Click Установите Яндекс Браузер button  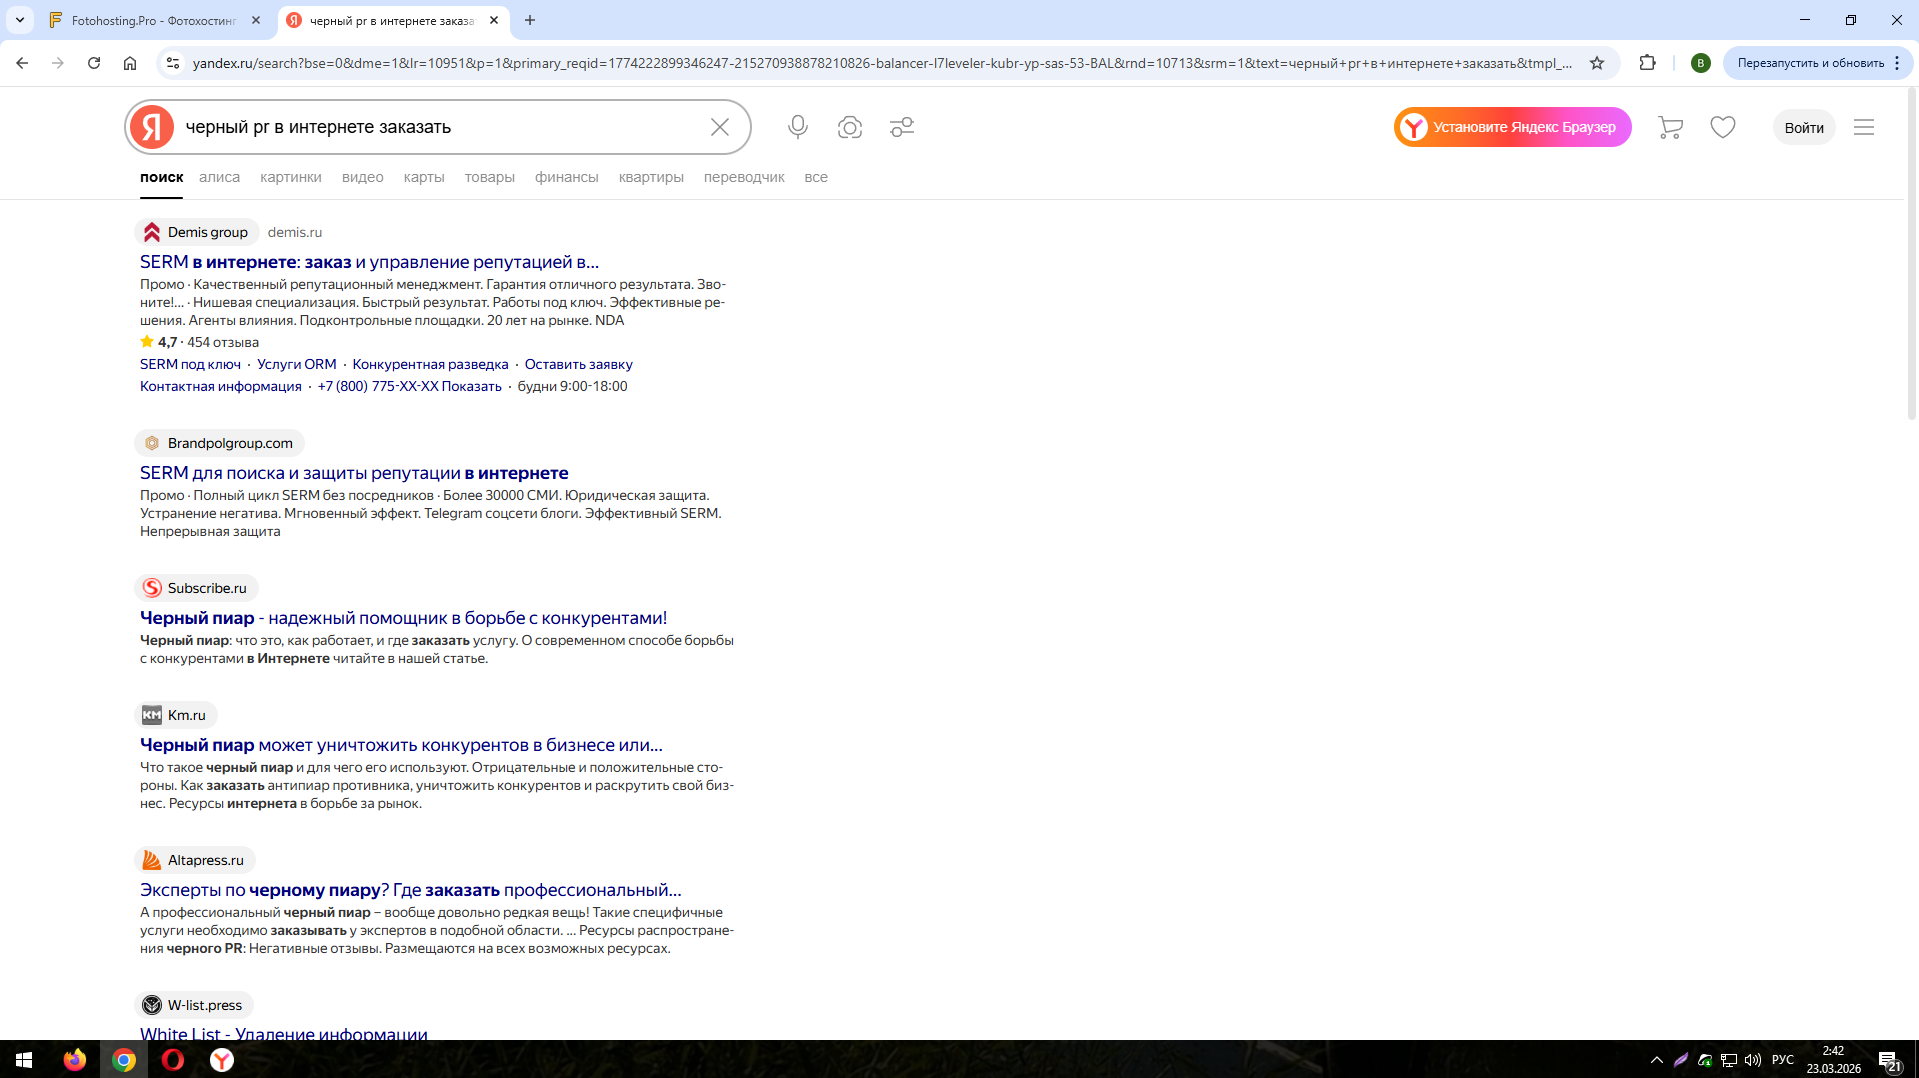pyautogui.click(x=1513, y=127)
